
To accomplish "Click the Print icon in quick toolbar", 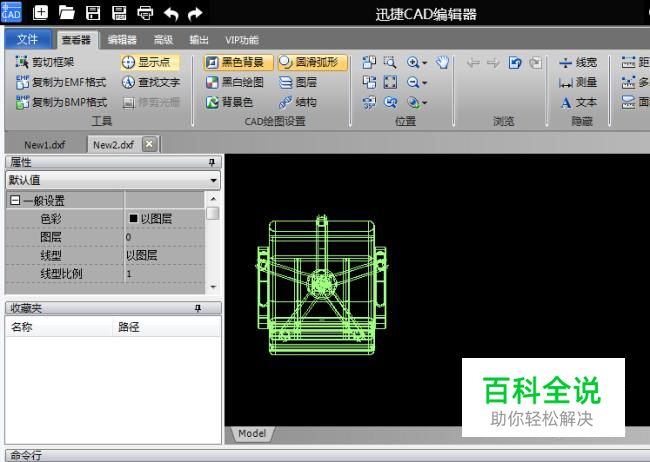I will coord(145,13).
